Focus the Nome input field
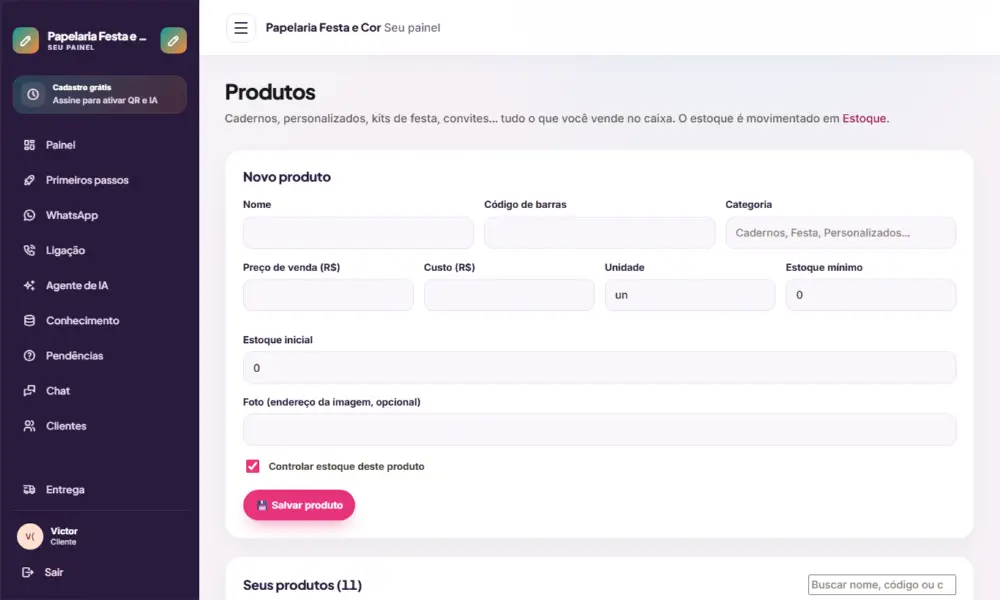 (x=358, y=233)
